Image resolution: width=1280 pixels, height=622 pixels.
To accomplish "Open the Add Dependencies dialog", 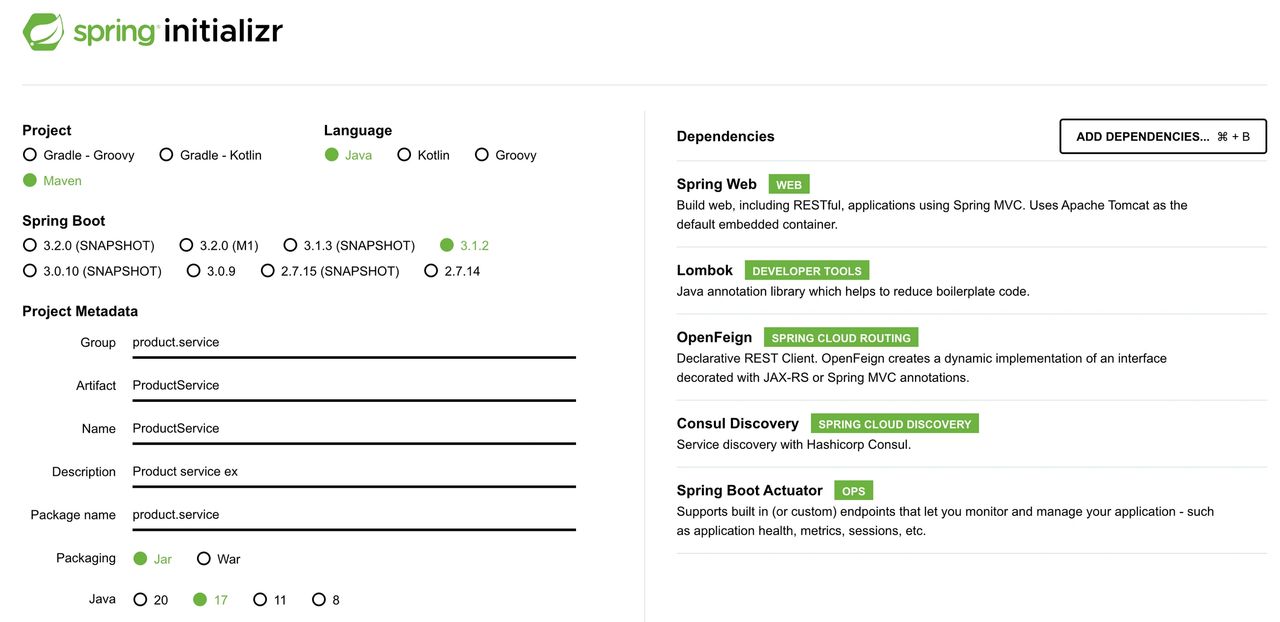I will pos(1162,137).
